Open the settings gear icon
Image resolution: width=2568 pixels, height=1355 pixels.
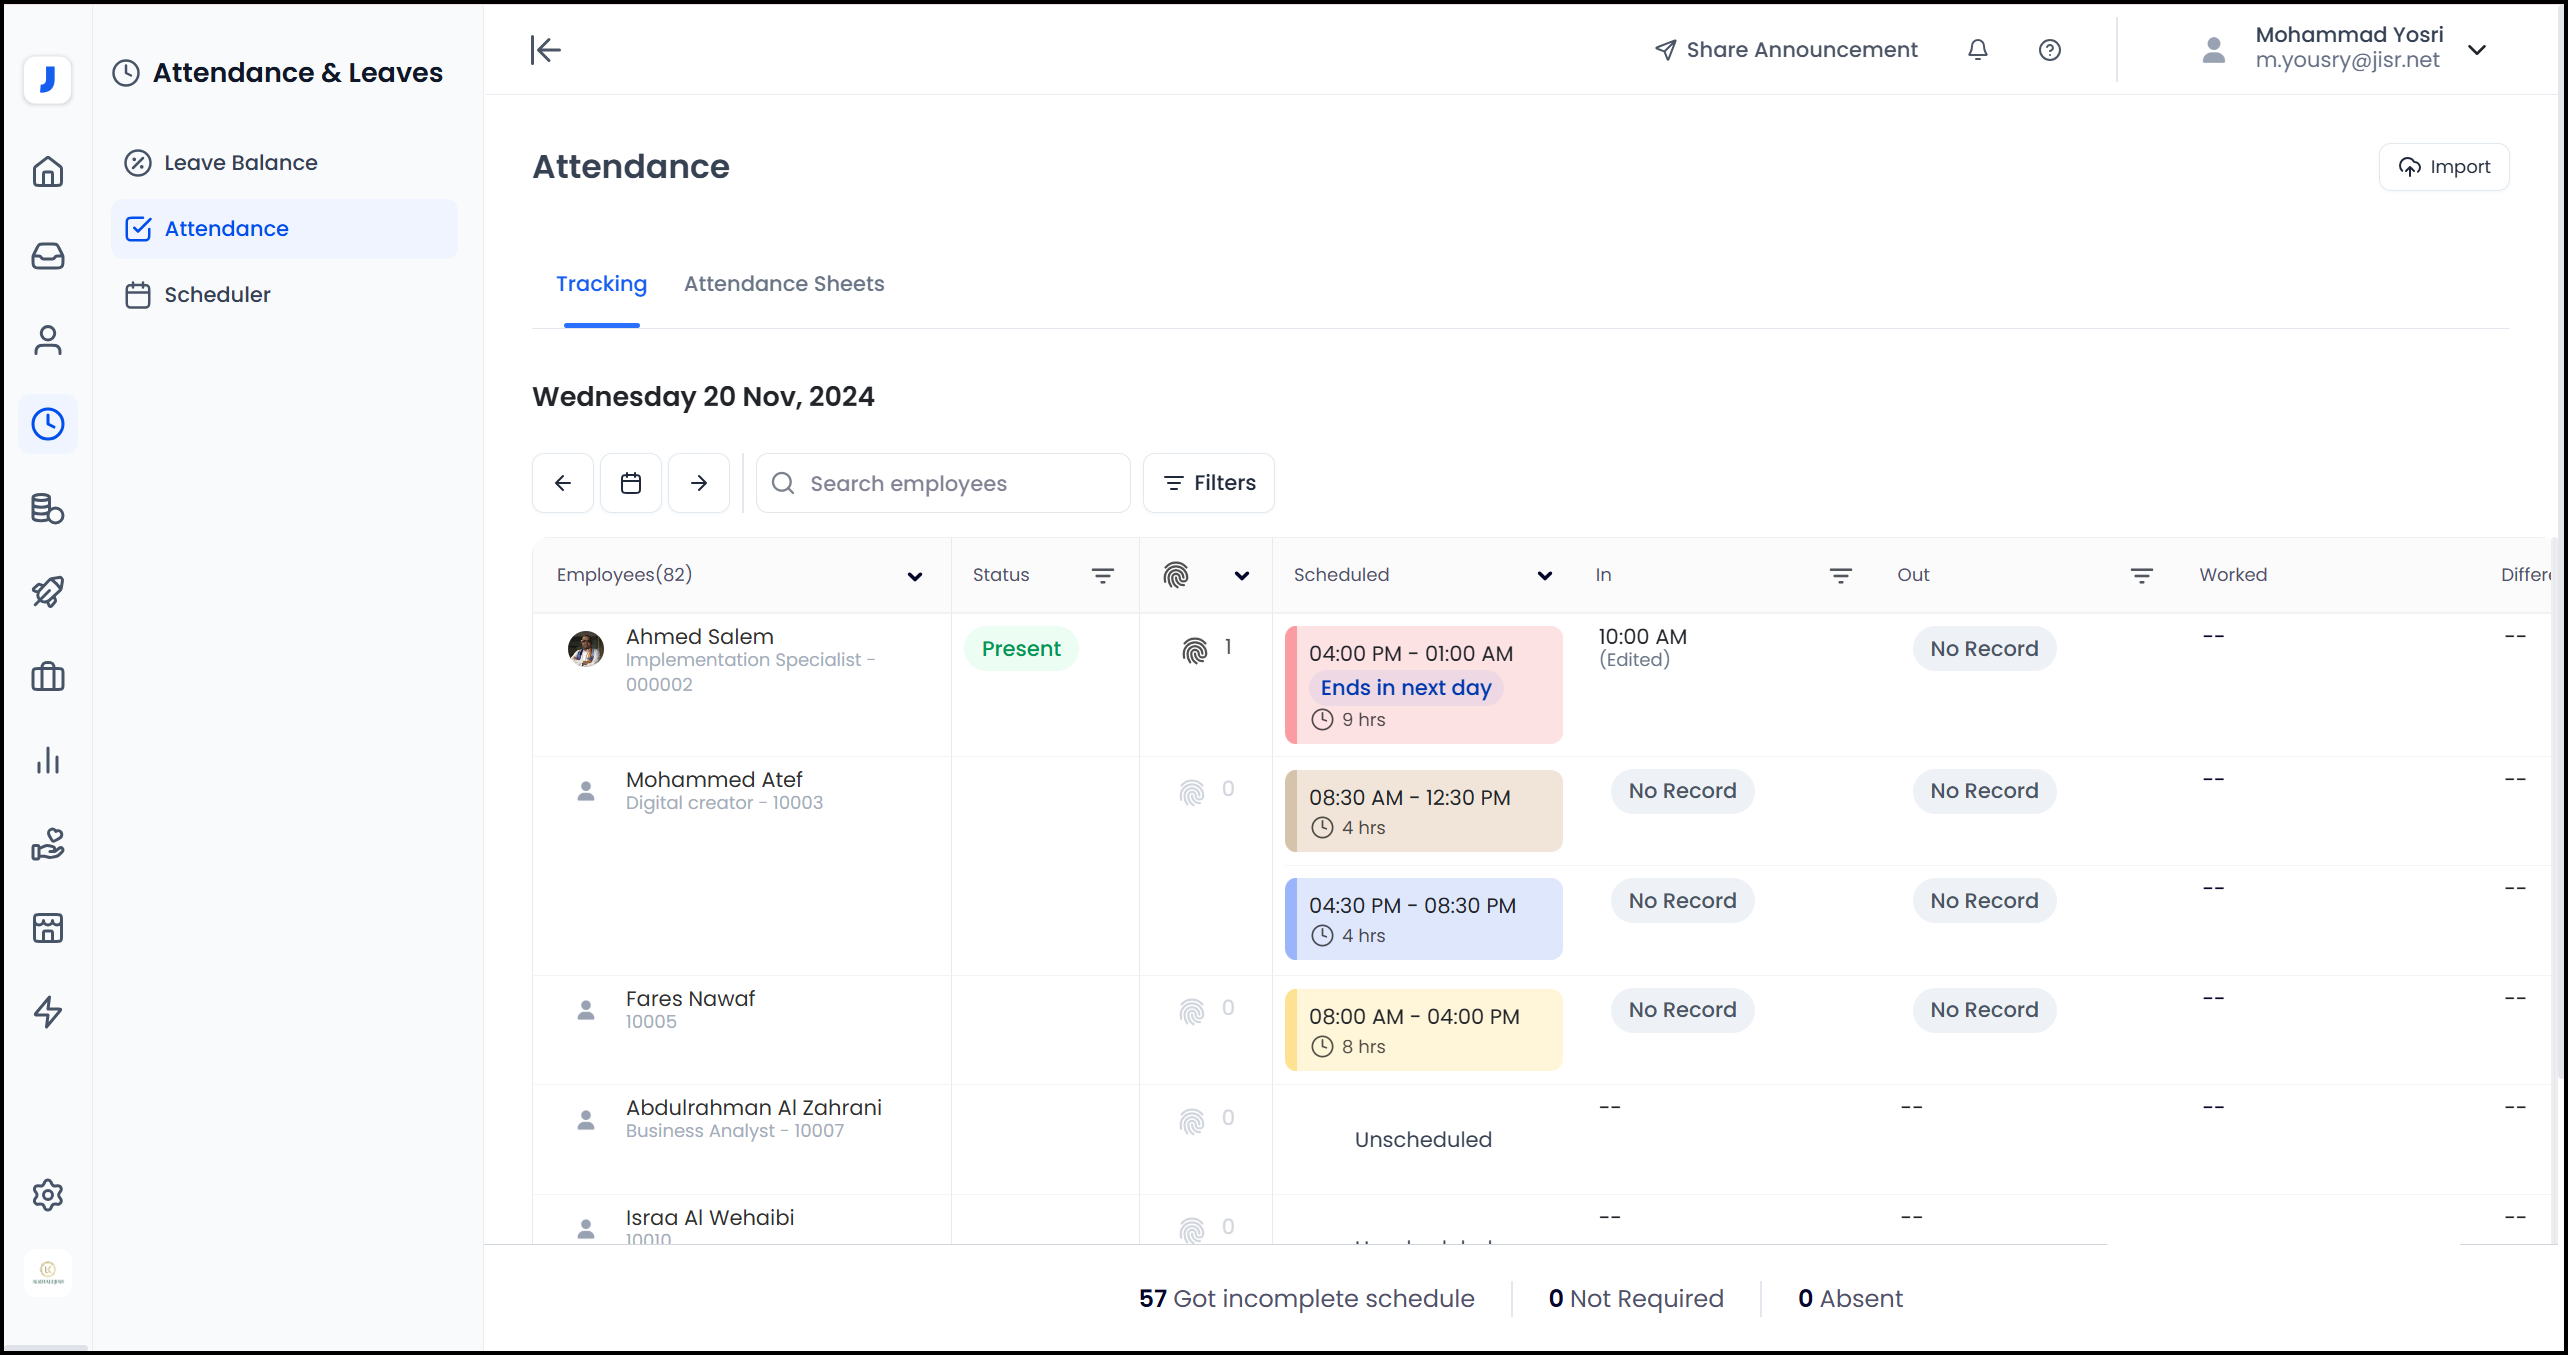(48, 1195)
